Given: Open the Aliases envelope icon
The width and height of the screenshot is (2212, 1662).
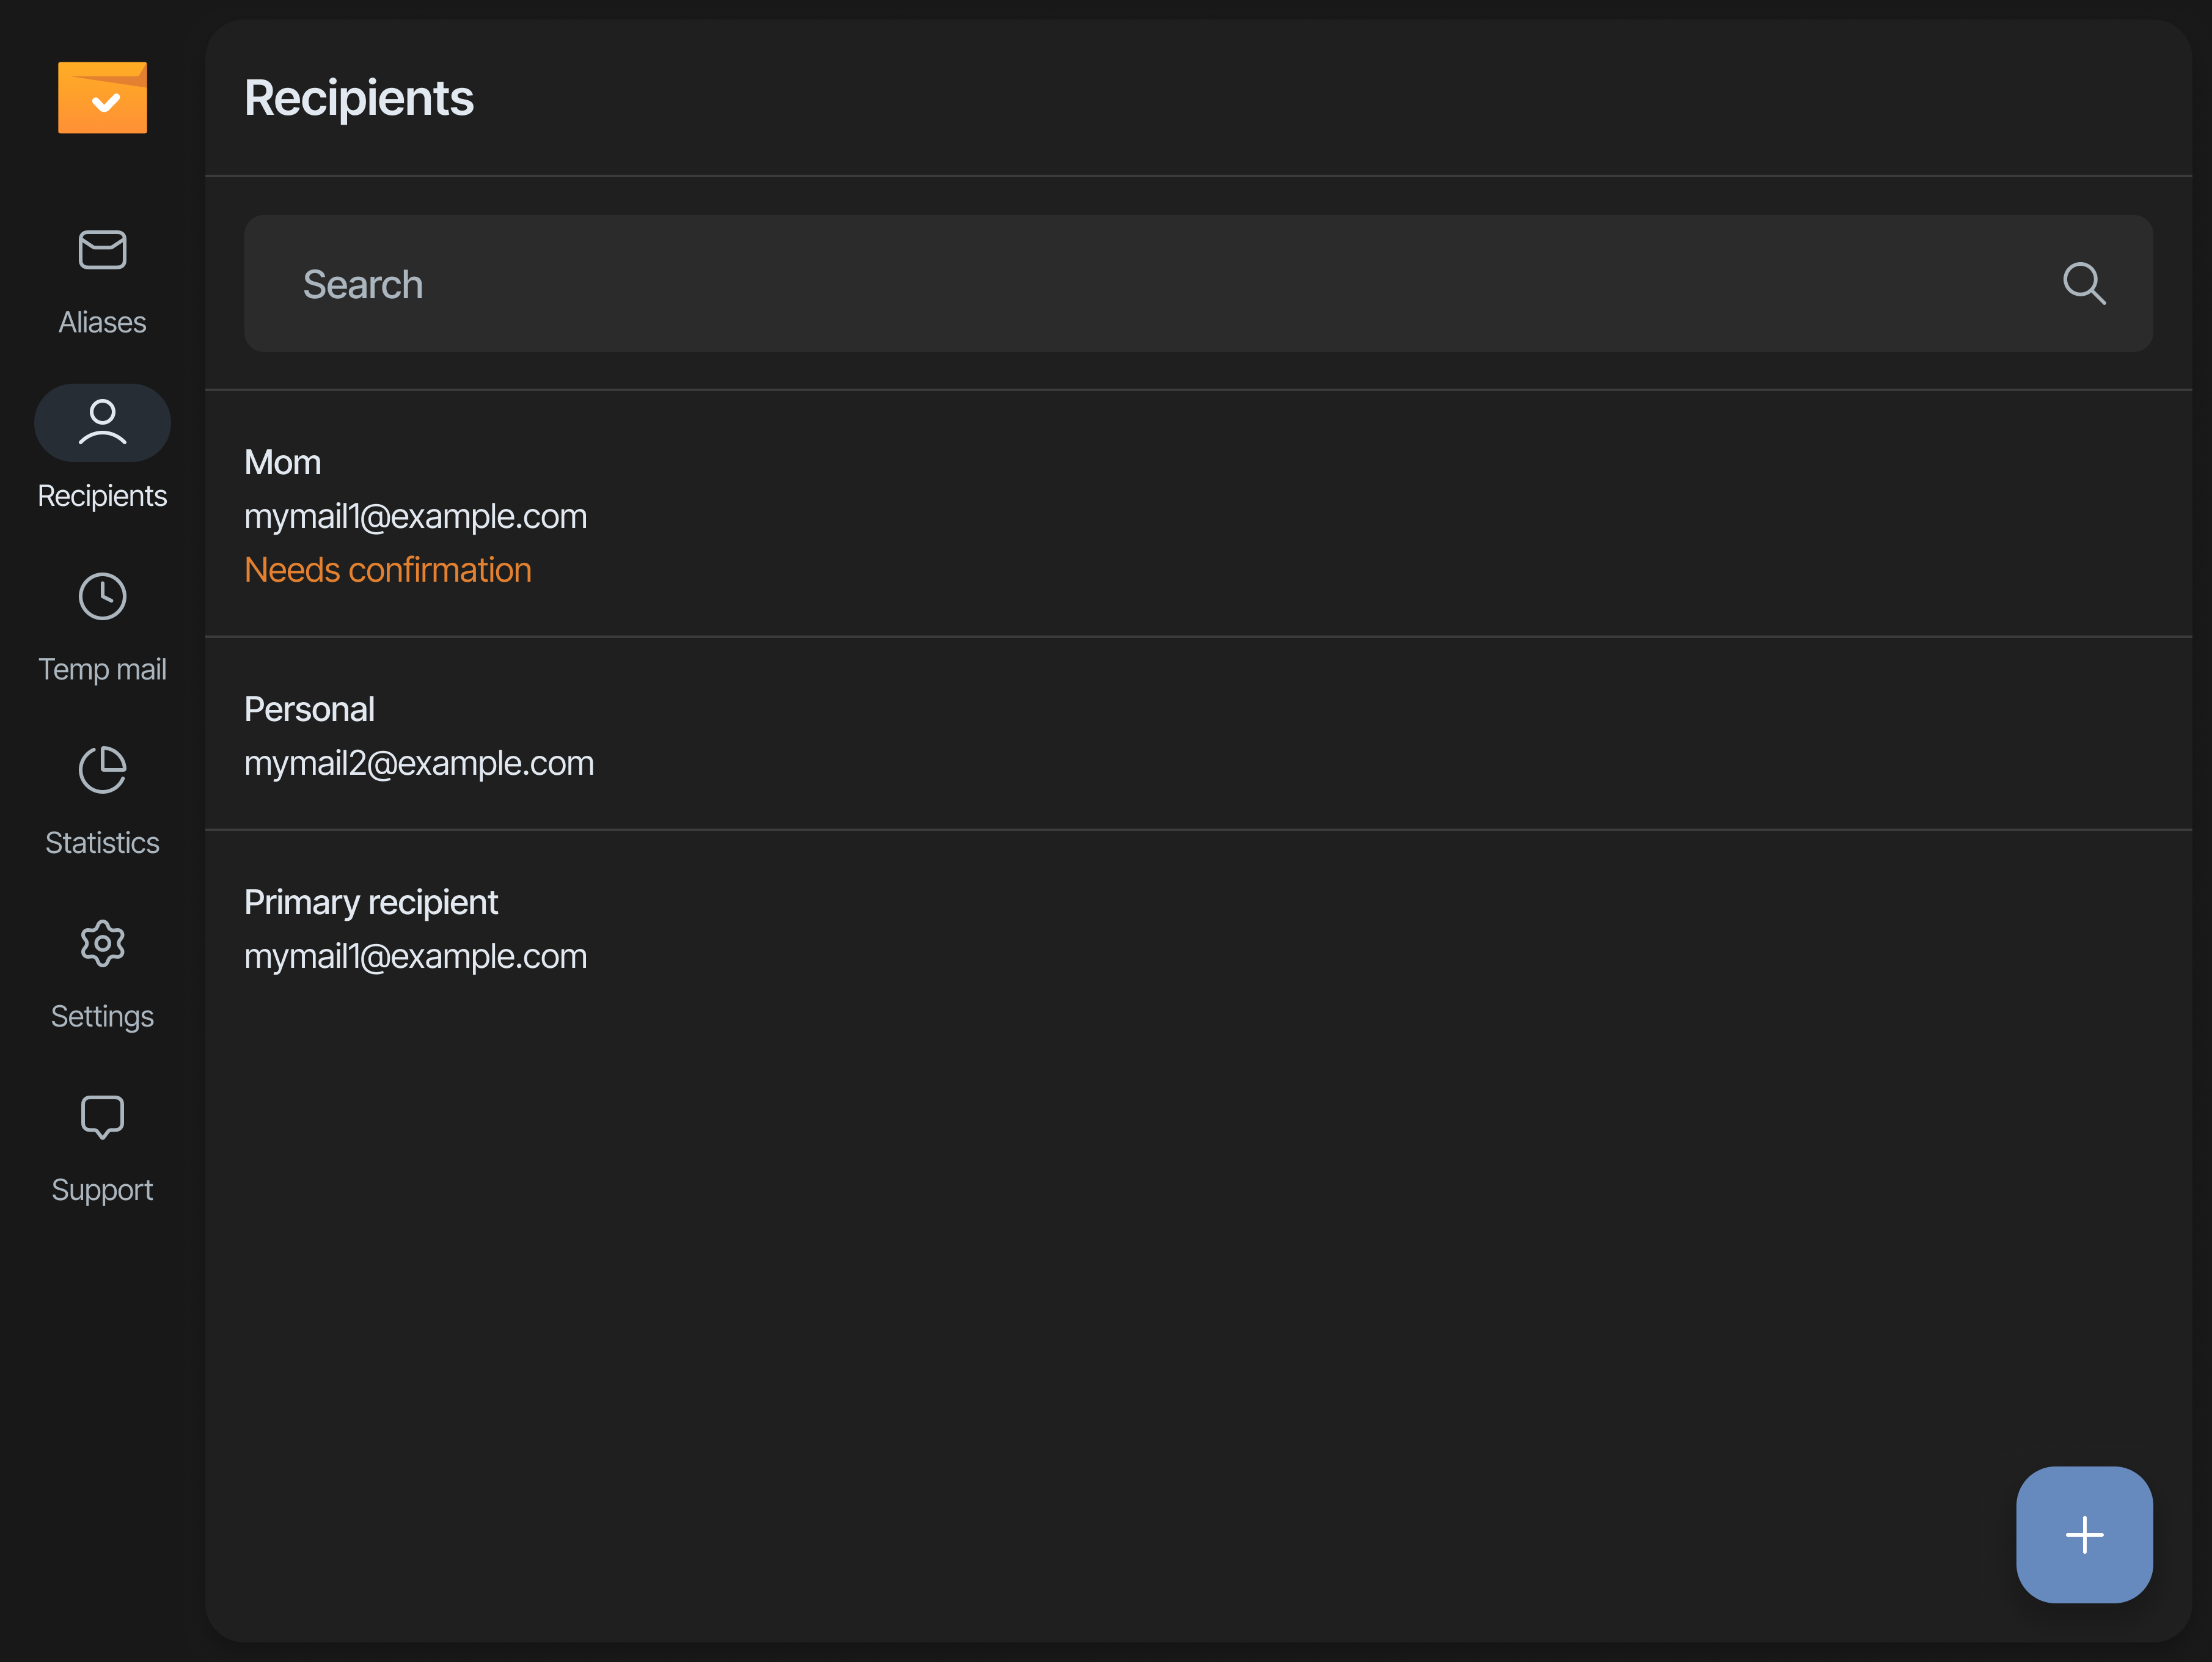Looking at the screenshot, I should click(102, 250).
